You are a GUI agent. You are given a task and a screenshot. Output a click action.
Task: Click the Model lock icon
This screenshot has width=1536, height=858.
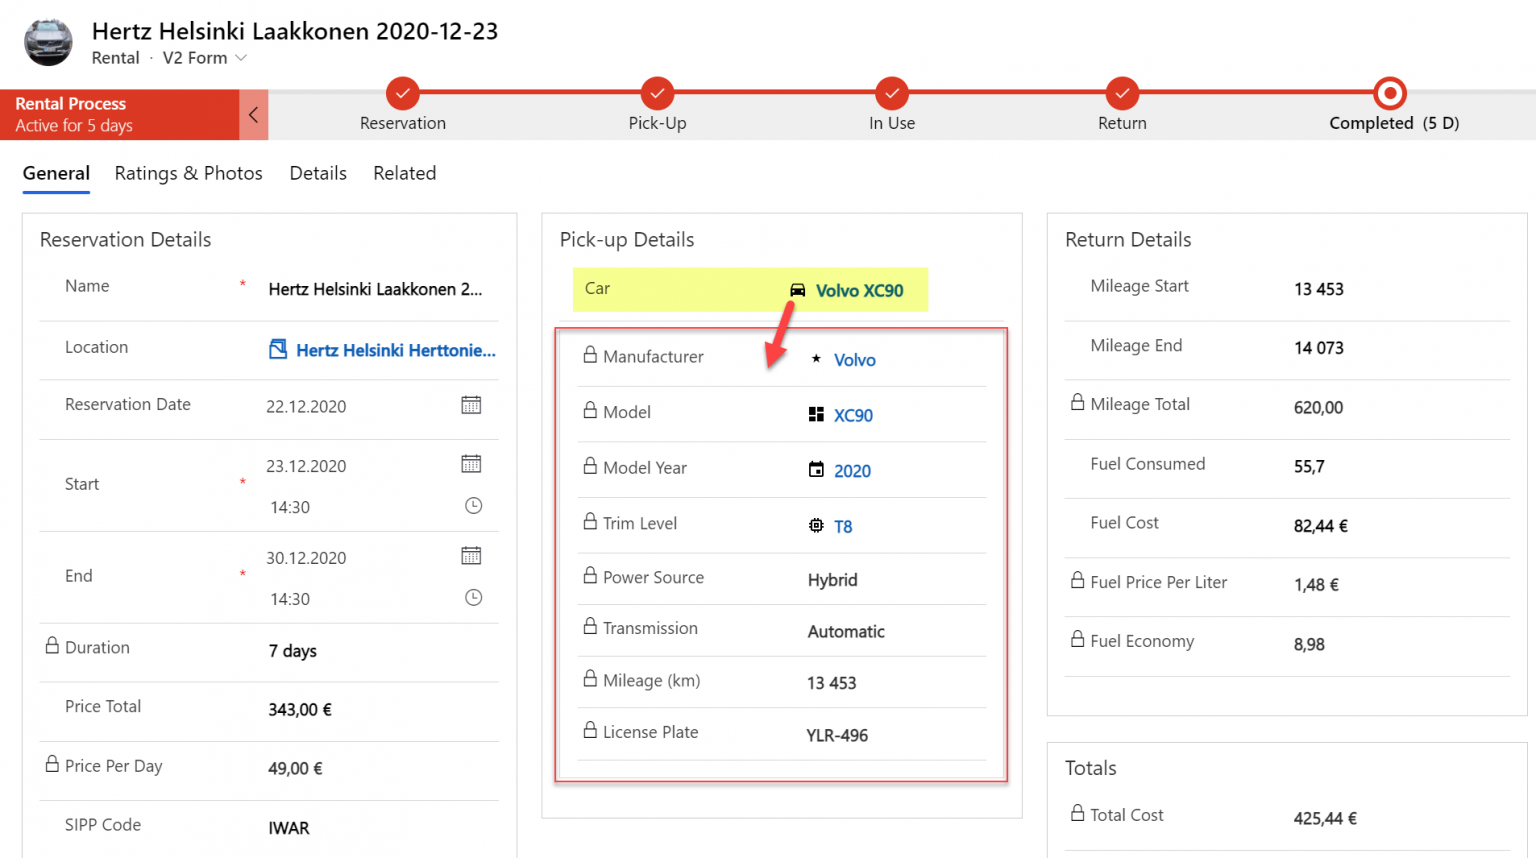click(590, 410)
